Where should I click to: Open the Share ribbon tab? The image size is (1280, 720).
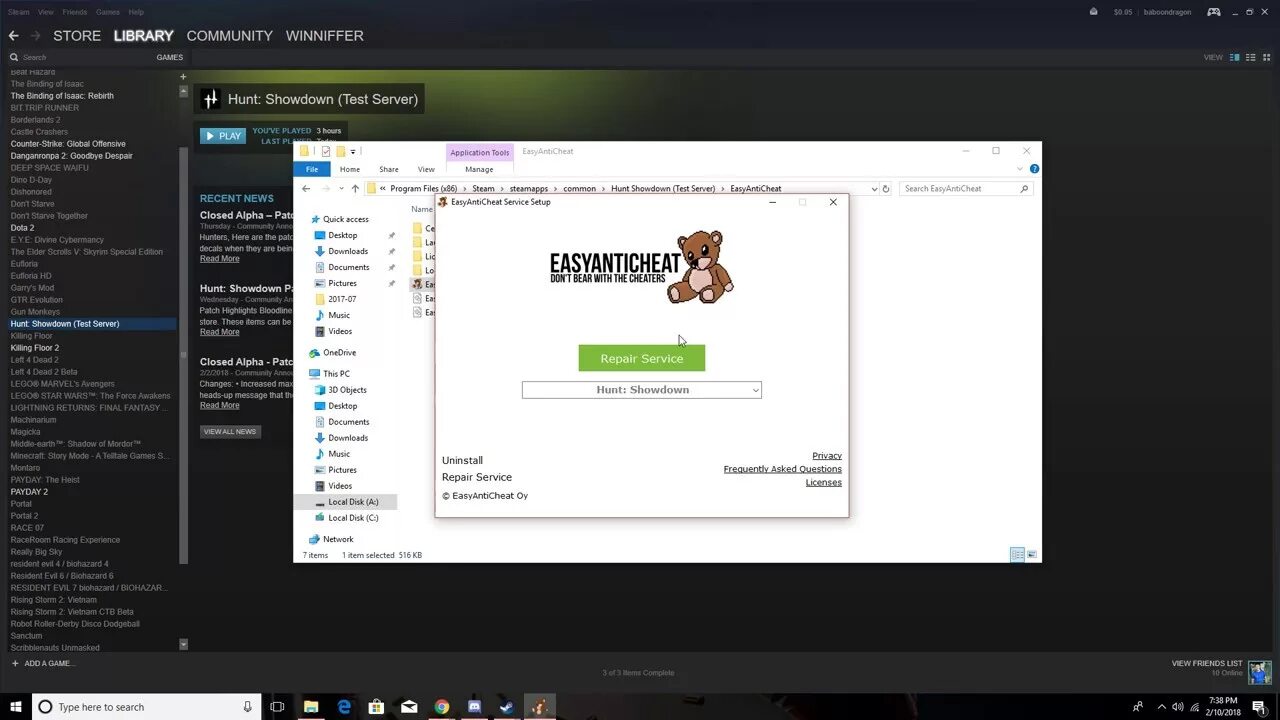(x=388, y=169)
